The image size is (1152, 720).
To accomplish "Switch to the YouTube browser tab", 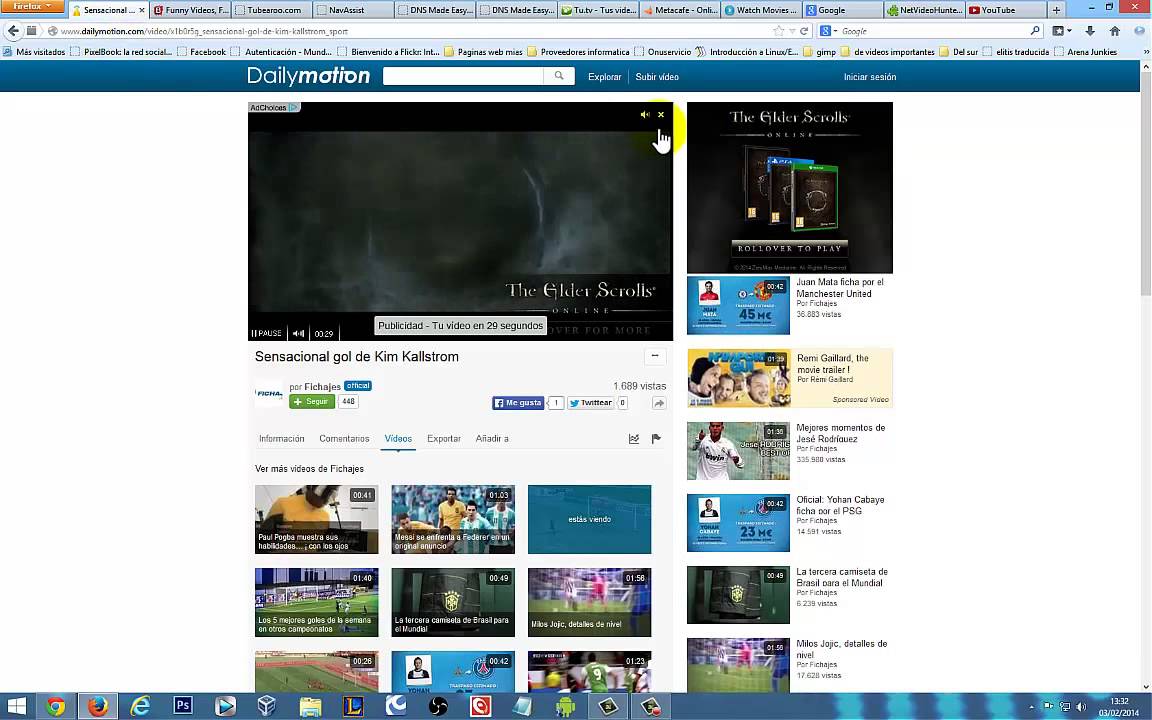I will [x=1005, y=10].
